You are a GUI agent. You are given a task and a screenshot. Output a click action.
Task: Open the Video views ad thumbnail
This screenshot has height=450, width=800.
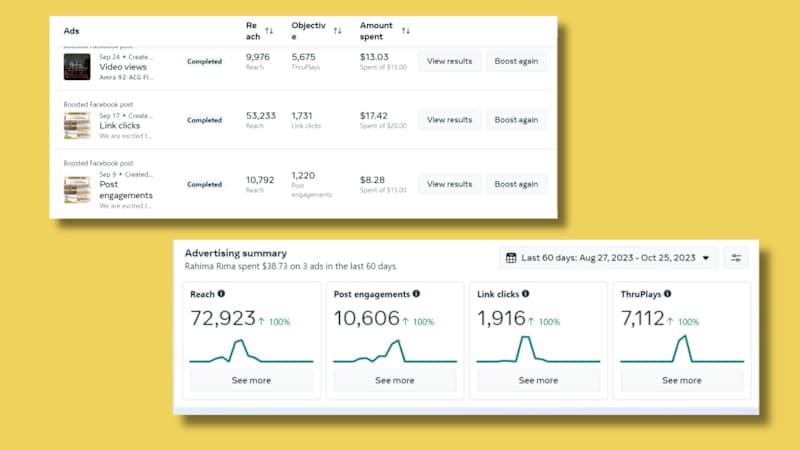(x=77, y=67)
